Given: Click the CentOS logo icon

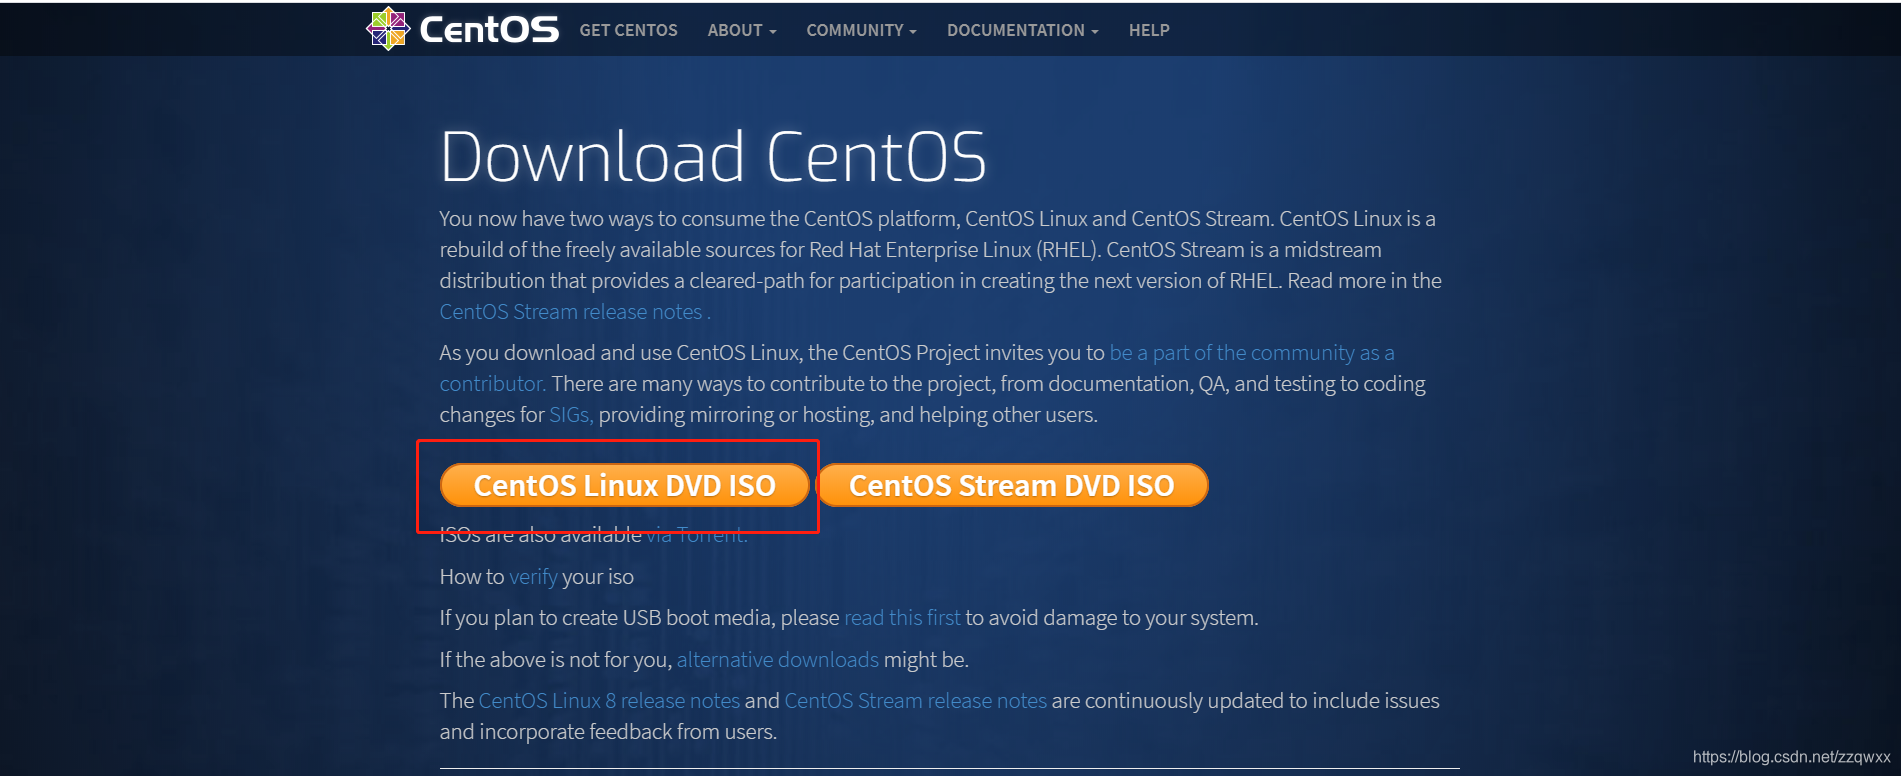Looking at the screenshot, I should coord(388,29).
